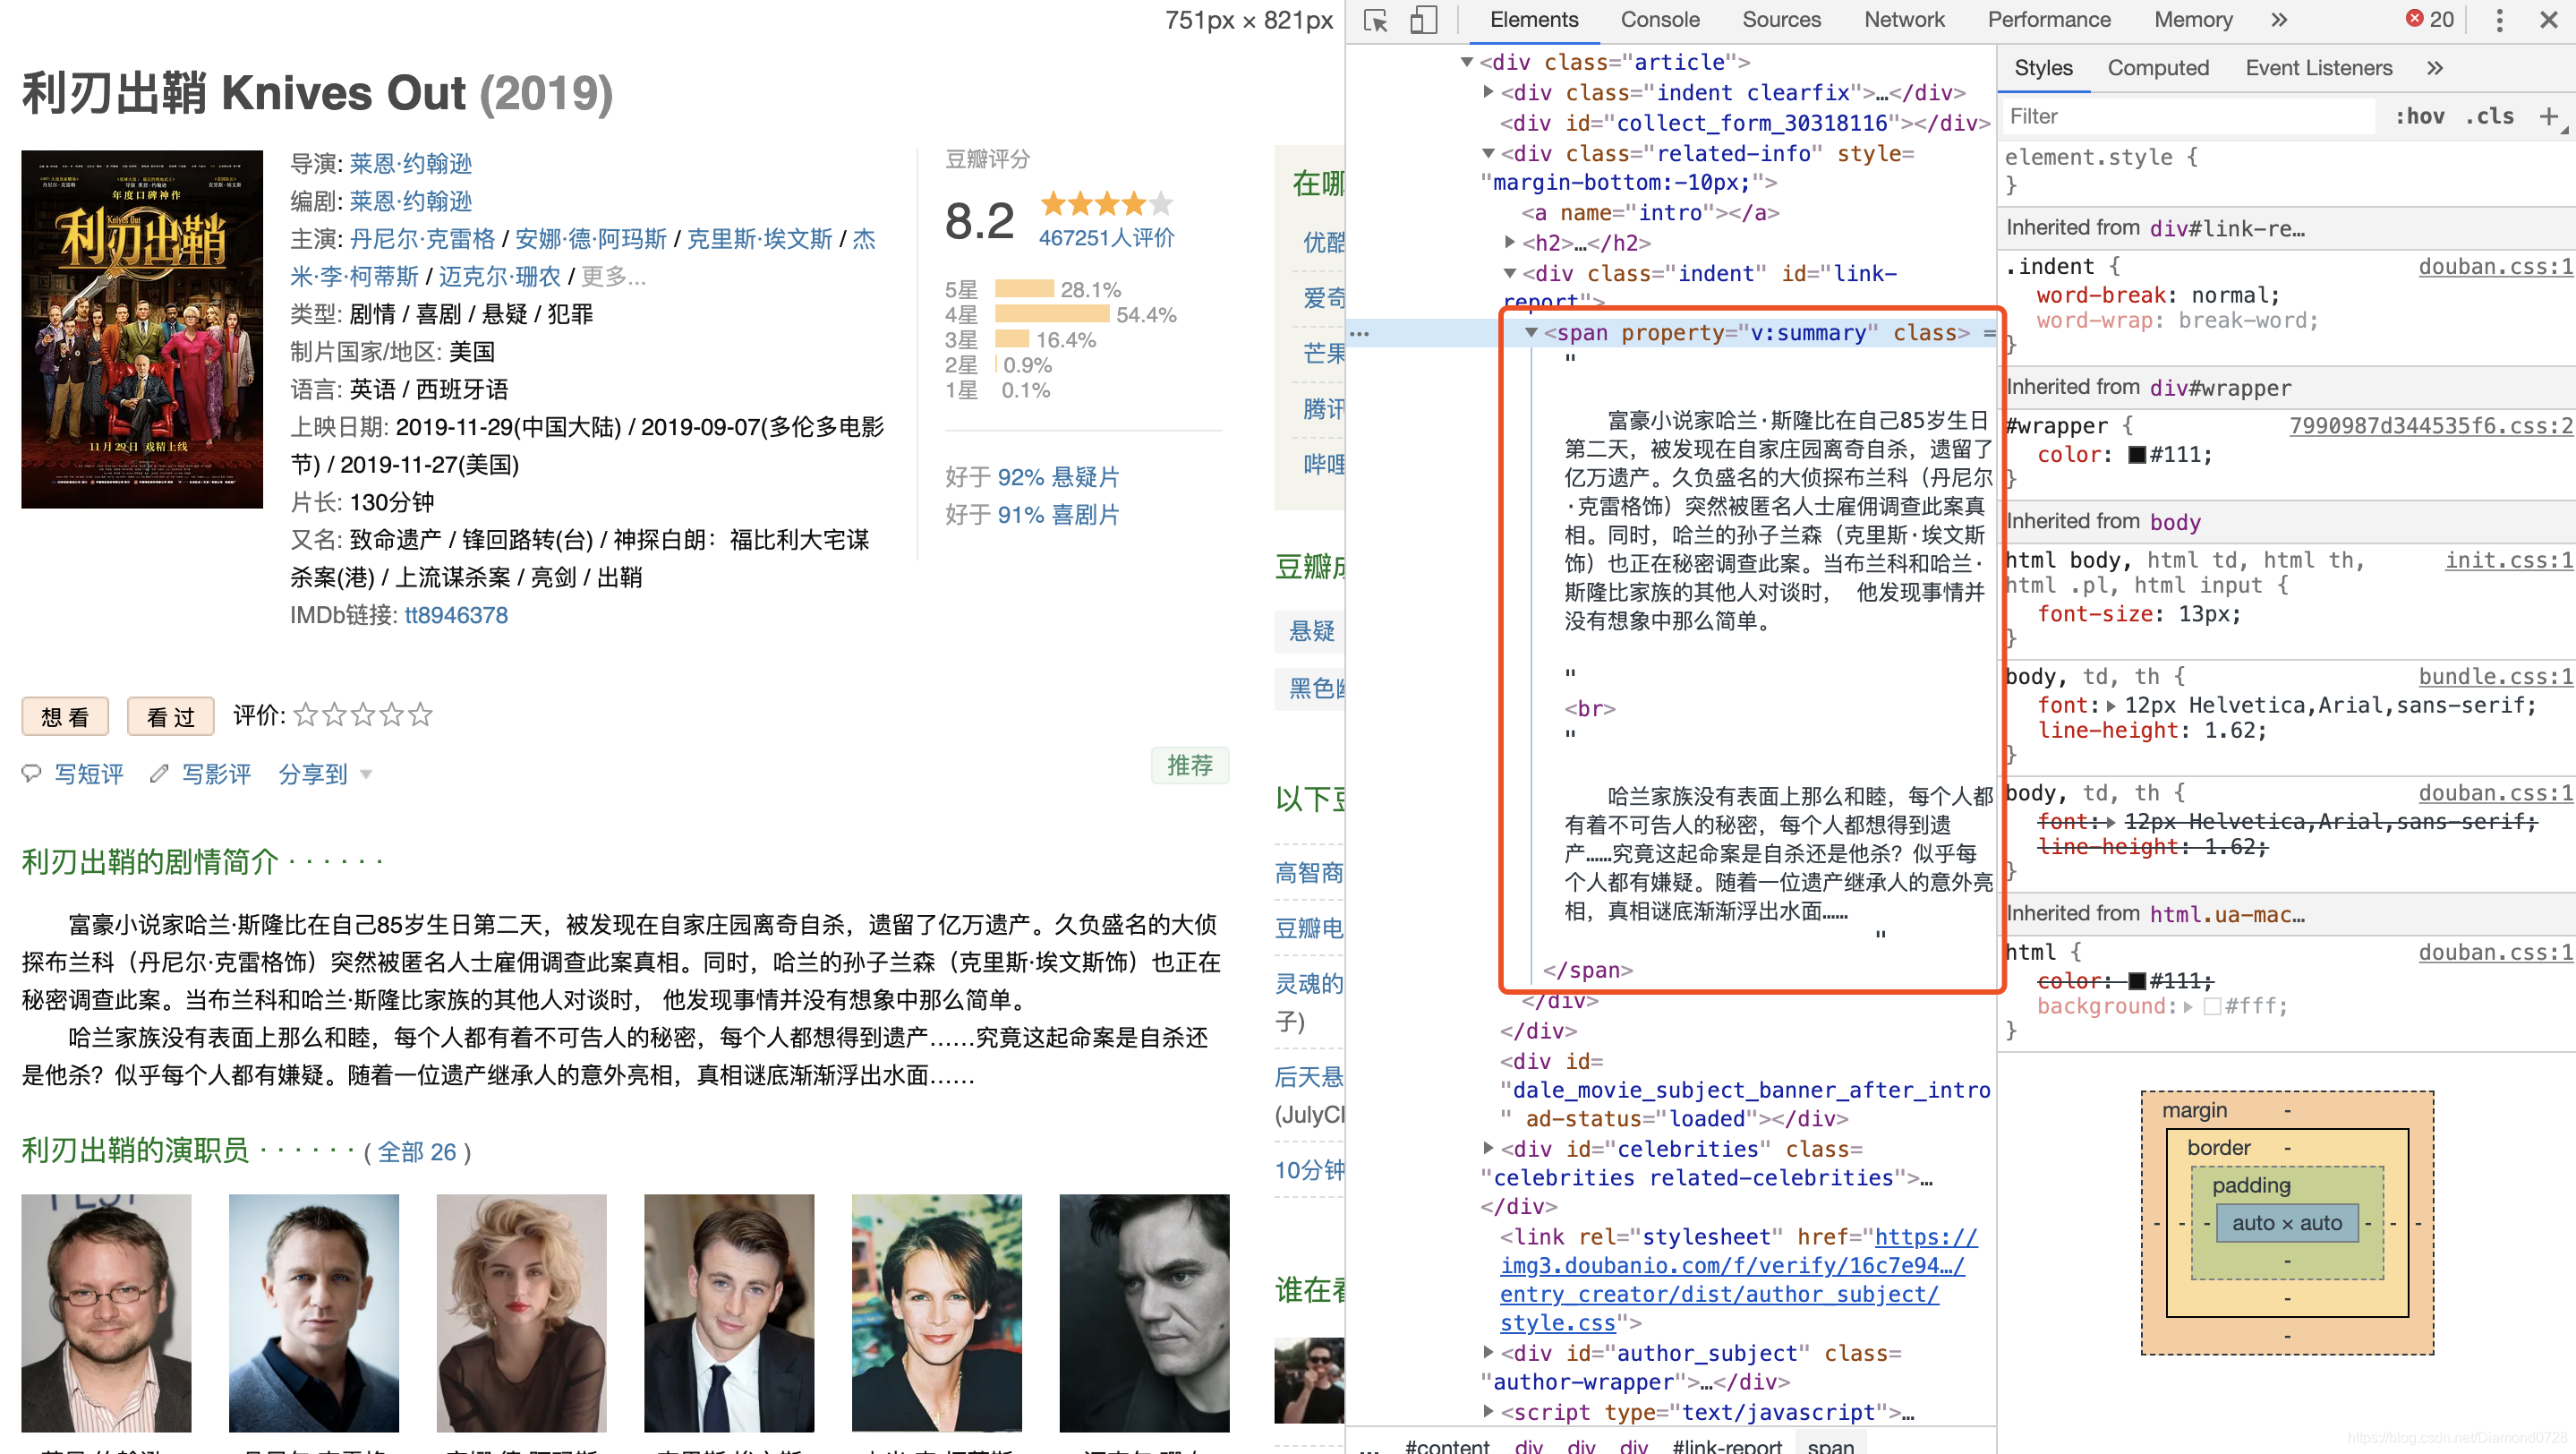The height and width of the screenshot is (1454, 2576).
Task: Open the Sources tab
Action: [x=1781, y=20]
